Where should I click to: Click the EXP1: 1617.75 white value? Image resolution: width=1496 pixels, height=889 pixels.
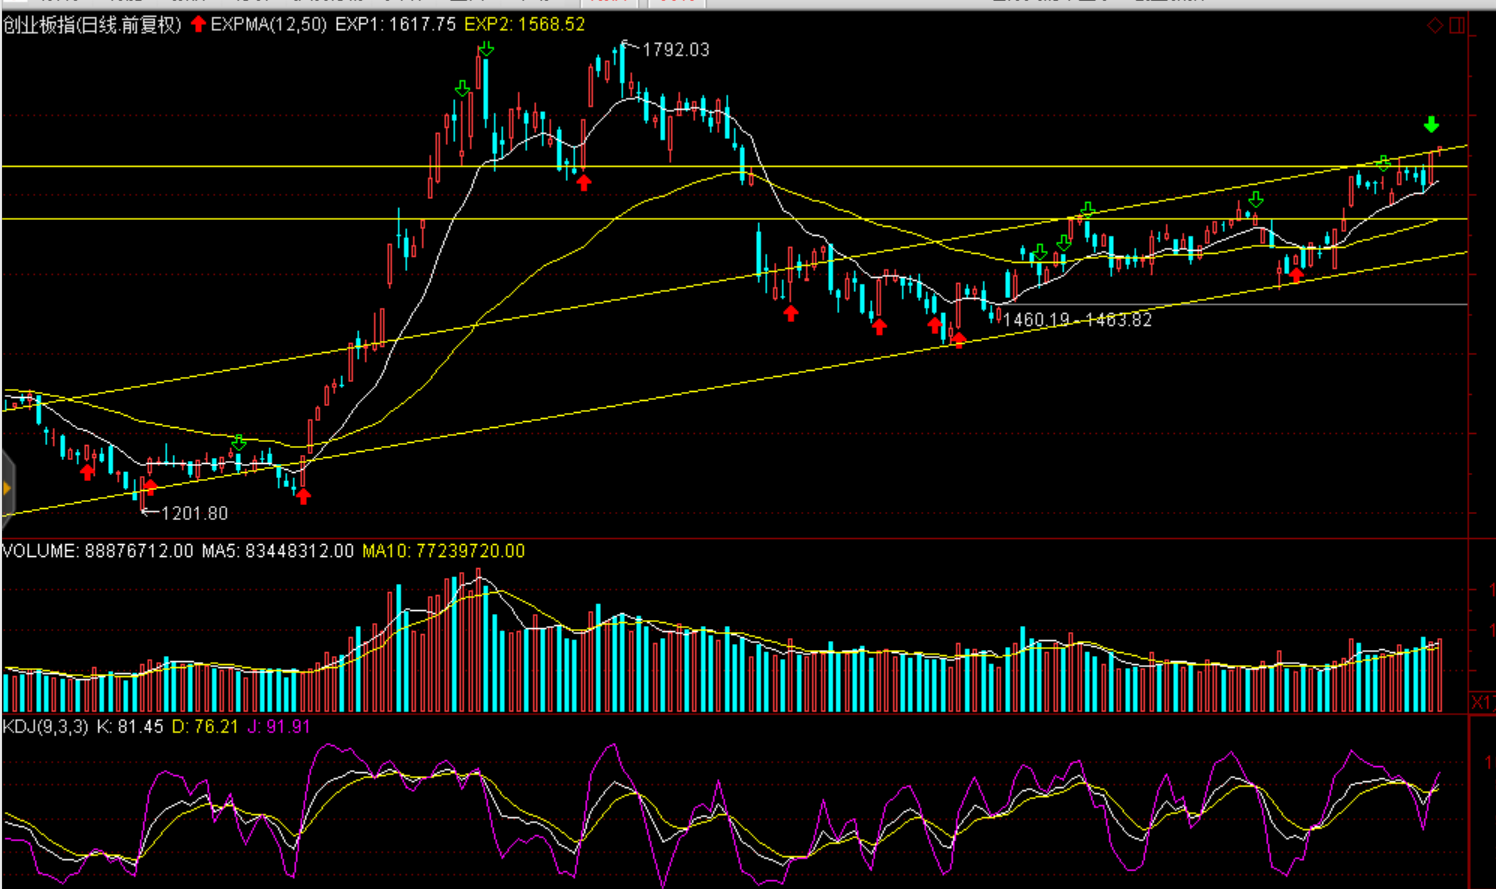click(395, 24)
